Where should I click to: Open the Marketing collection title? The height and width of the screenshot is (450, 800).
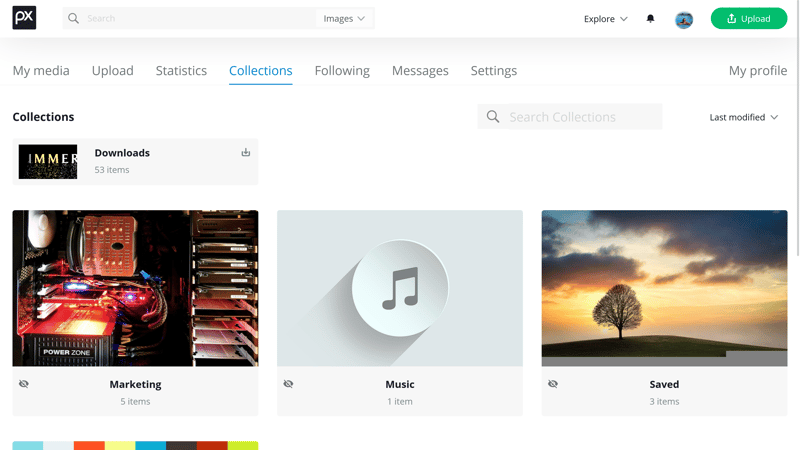click(135, 384)
